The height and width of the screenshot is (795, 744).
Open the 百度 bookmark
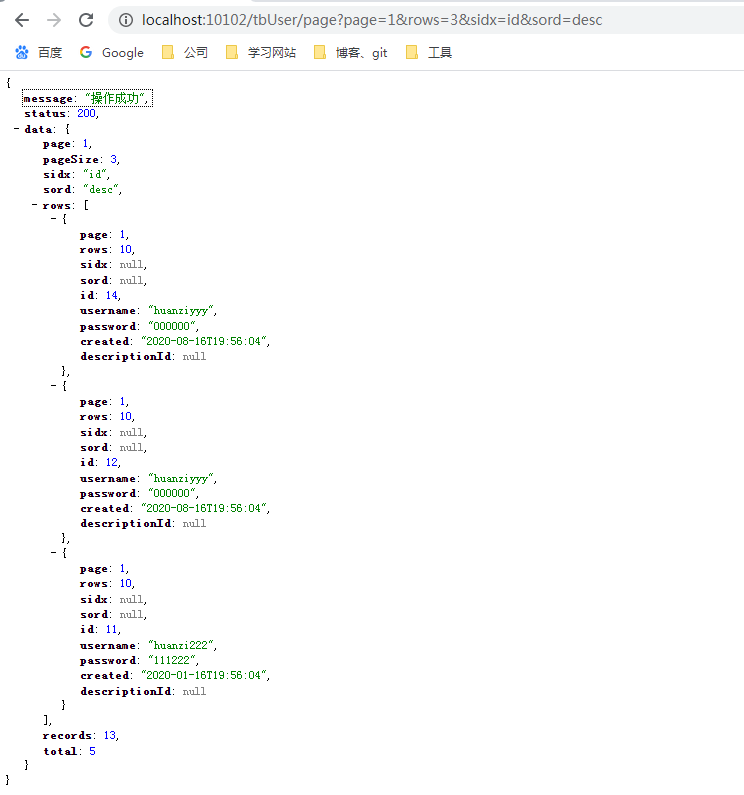(x=38, y=52)
